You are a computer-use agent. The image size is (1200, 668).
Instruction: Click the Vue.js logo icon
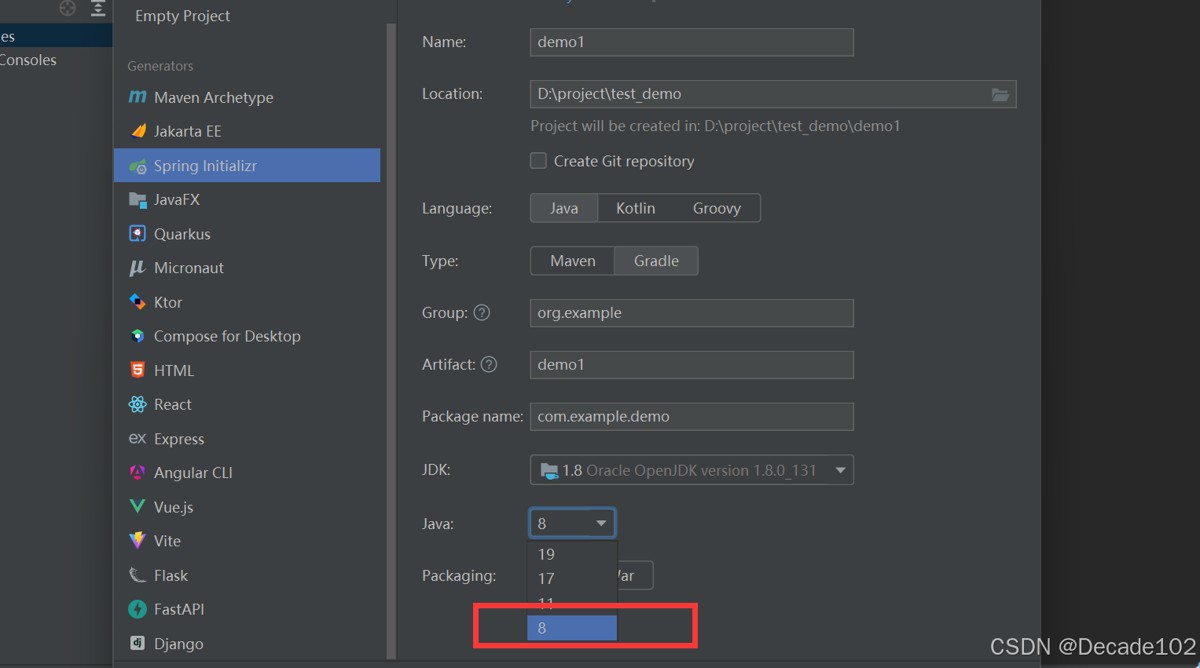pyautogui.click(x=138, y=507)
